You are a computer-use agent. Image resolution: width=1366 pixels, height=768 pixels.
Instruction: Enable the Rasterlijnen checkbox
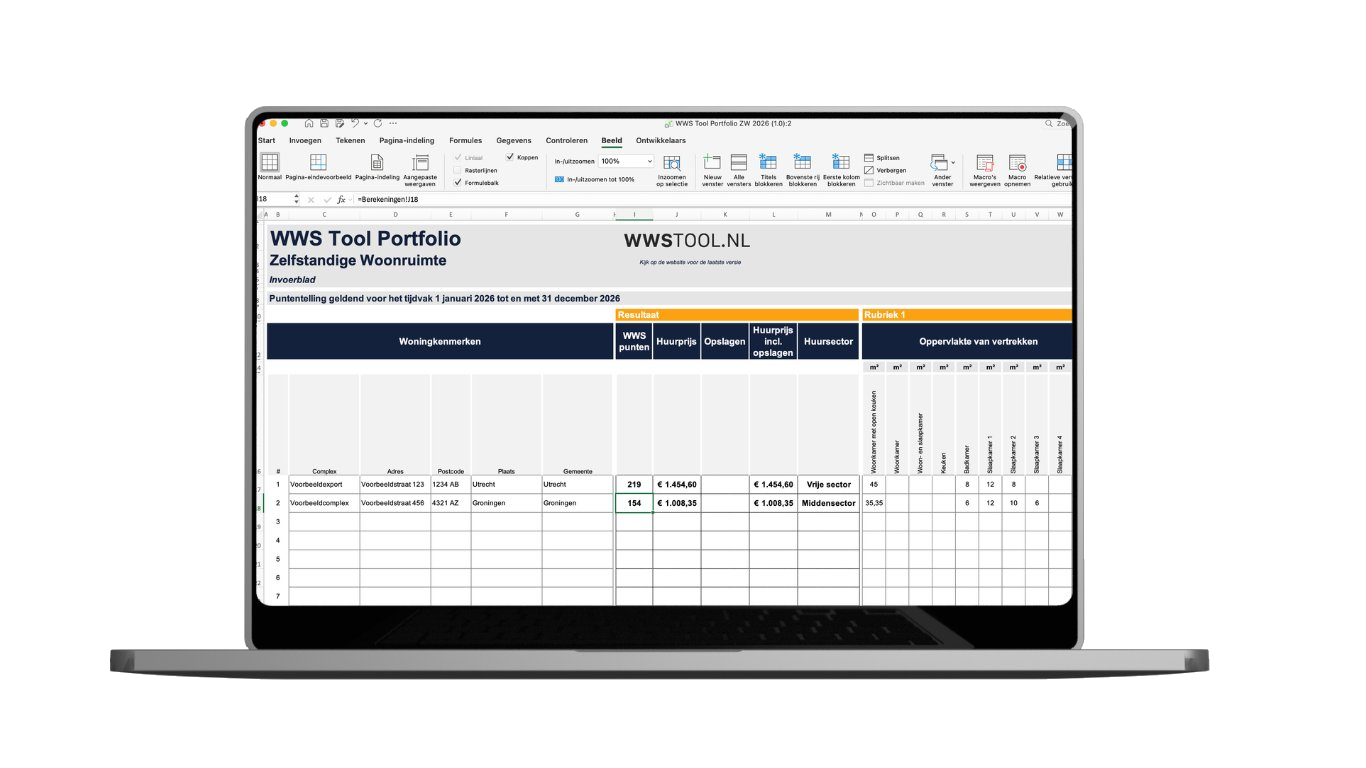458,170
